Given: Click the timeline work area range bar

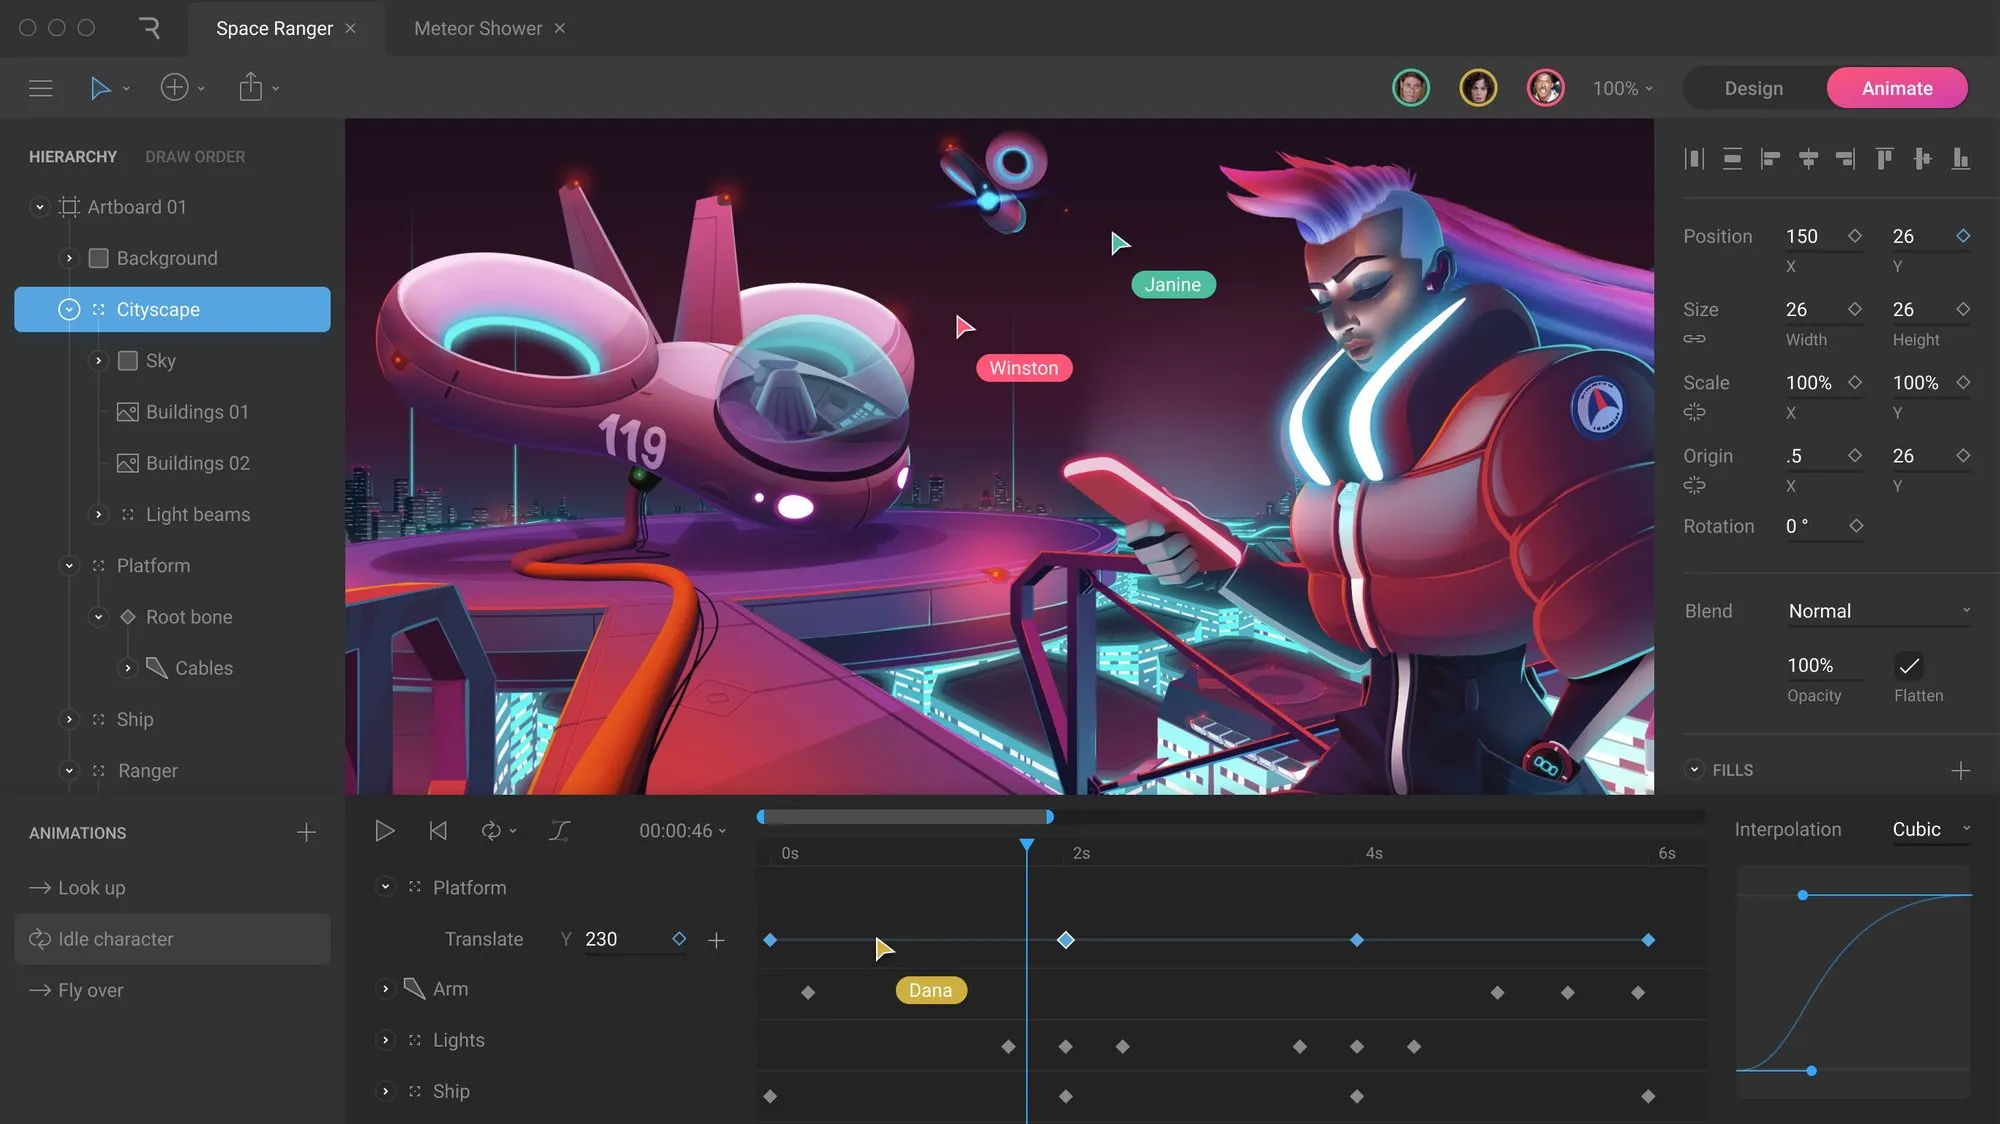Looking at the screenshot, I should [905, 817].
